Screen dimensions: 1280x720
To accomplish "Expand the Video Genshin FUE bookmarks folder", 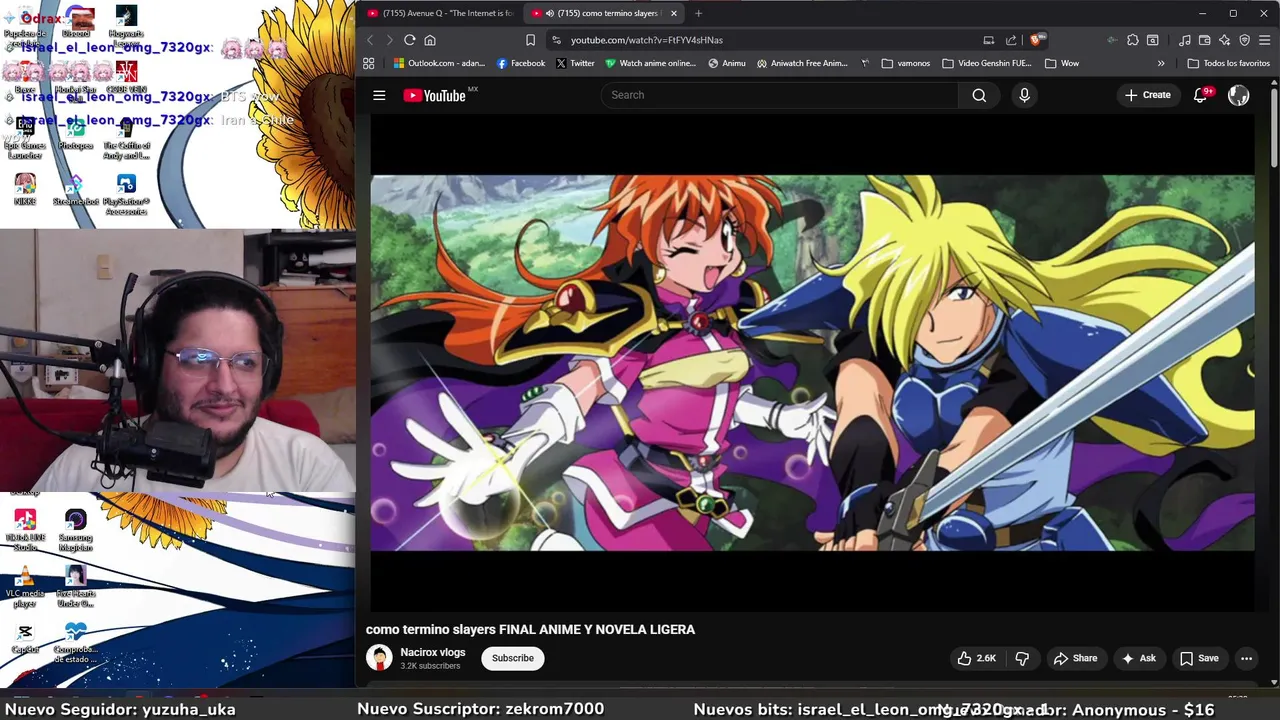I will [x=987, y=63].
